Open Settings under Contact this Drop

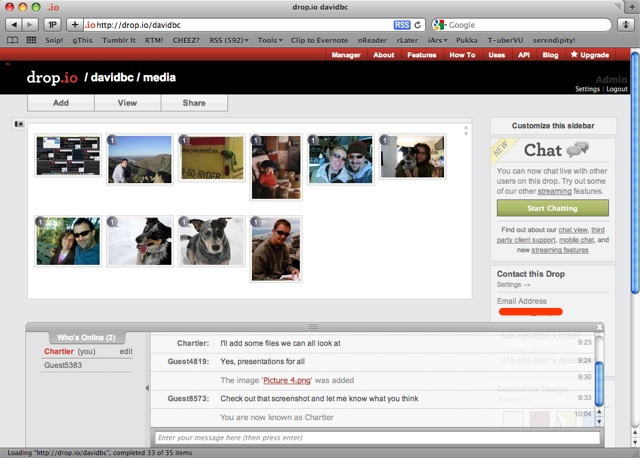pyautogui.click(x=513, y=285)
